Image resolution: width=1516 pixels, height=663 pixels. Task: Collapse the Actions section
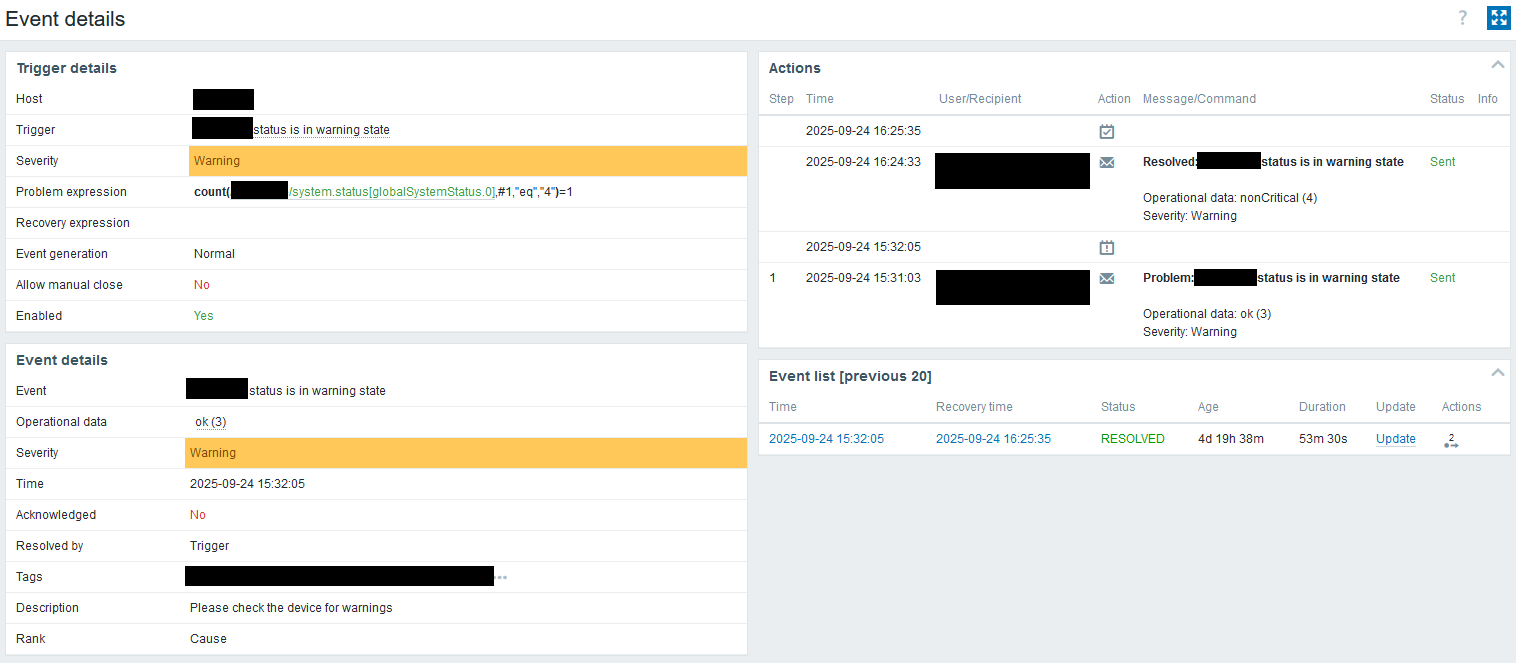[x=1497, y=65]
